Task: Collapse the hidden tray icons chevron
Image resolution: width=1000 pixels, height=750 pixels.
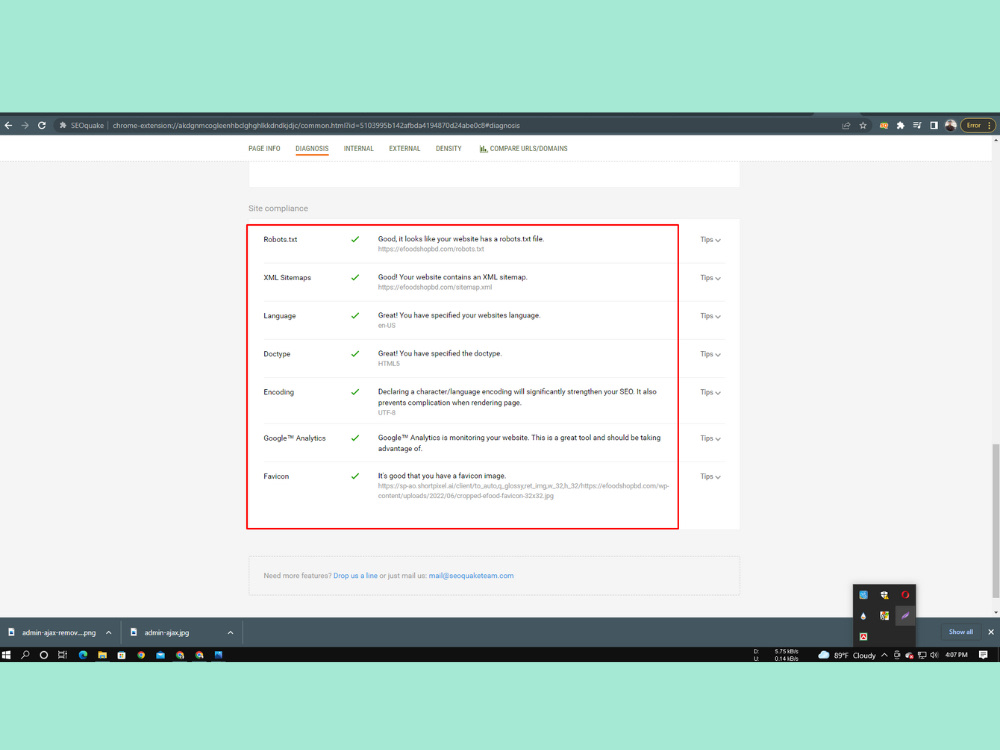Action: coord(885,655)
